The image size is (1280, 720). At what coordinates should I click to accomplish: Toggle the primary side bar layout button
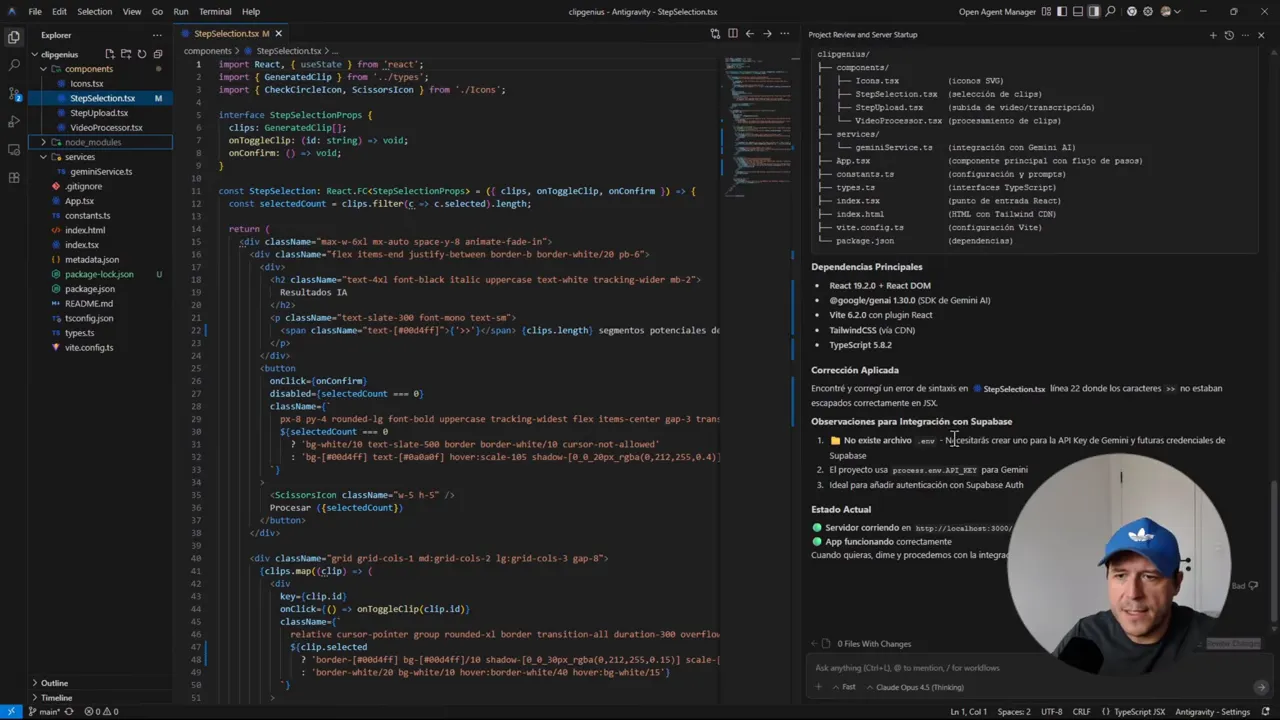point(1062,12)
